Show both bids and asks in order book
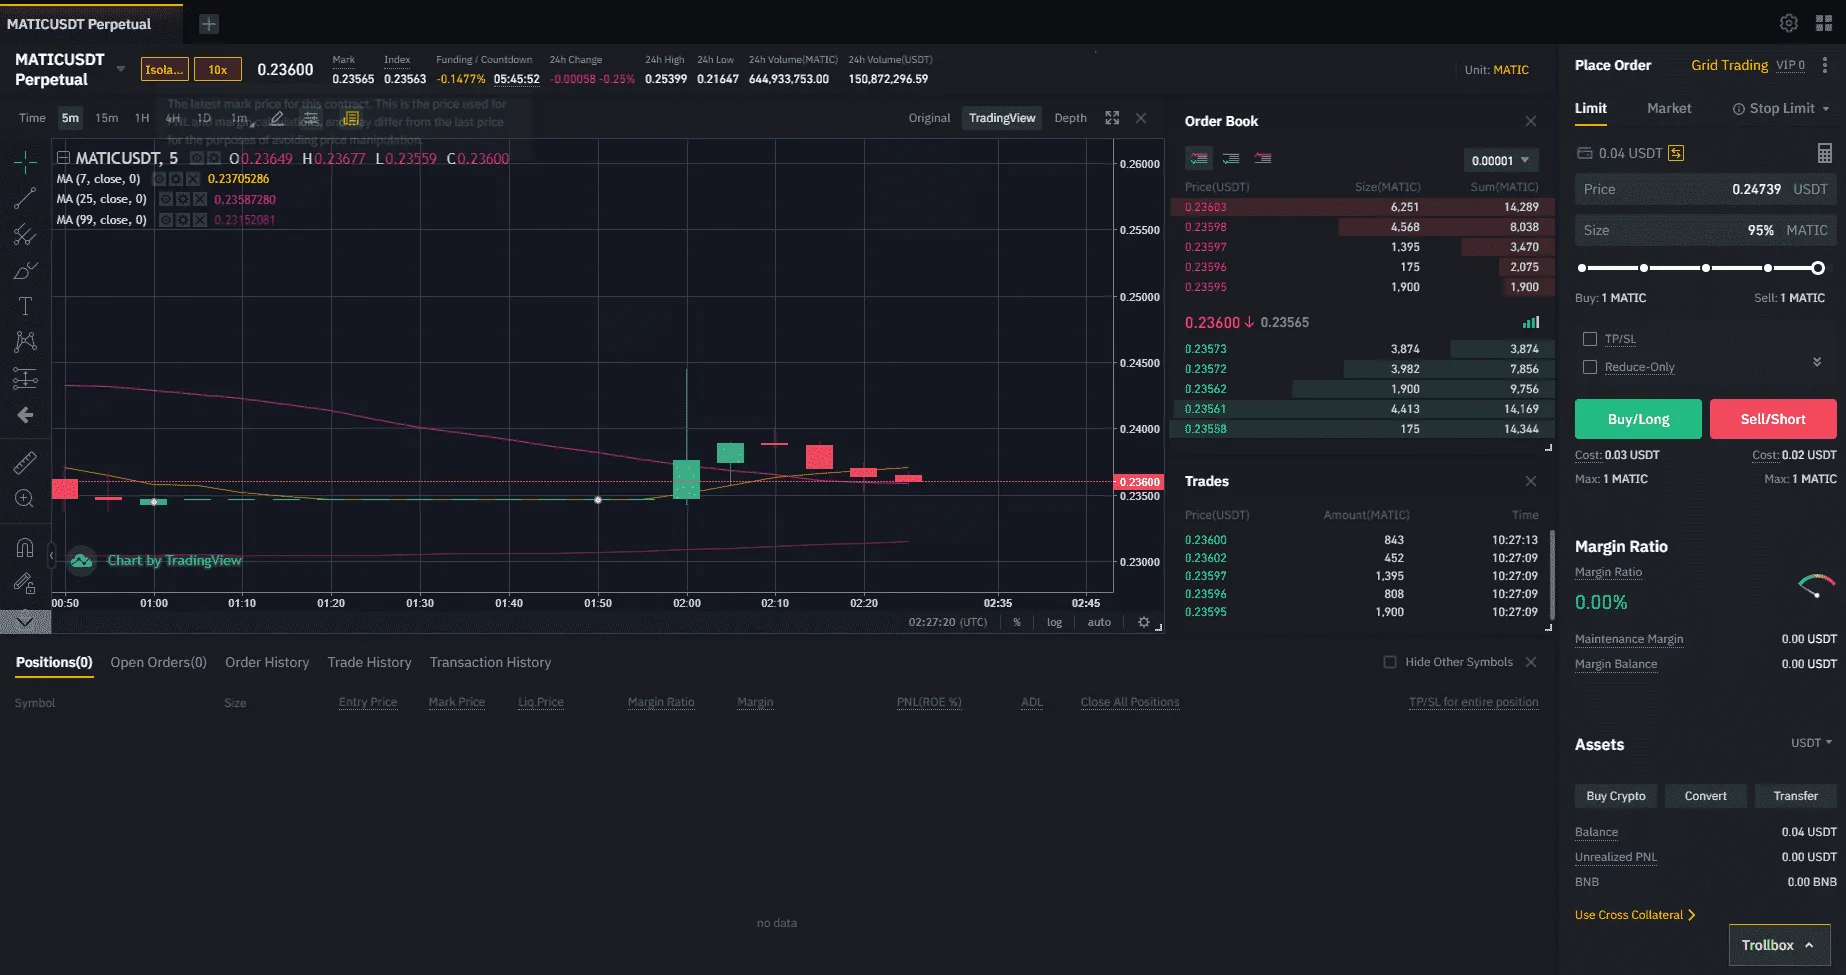 click(x=1199, y=158)
